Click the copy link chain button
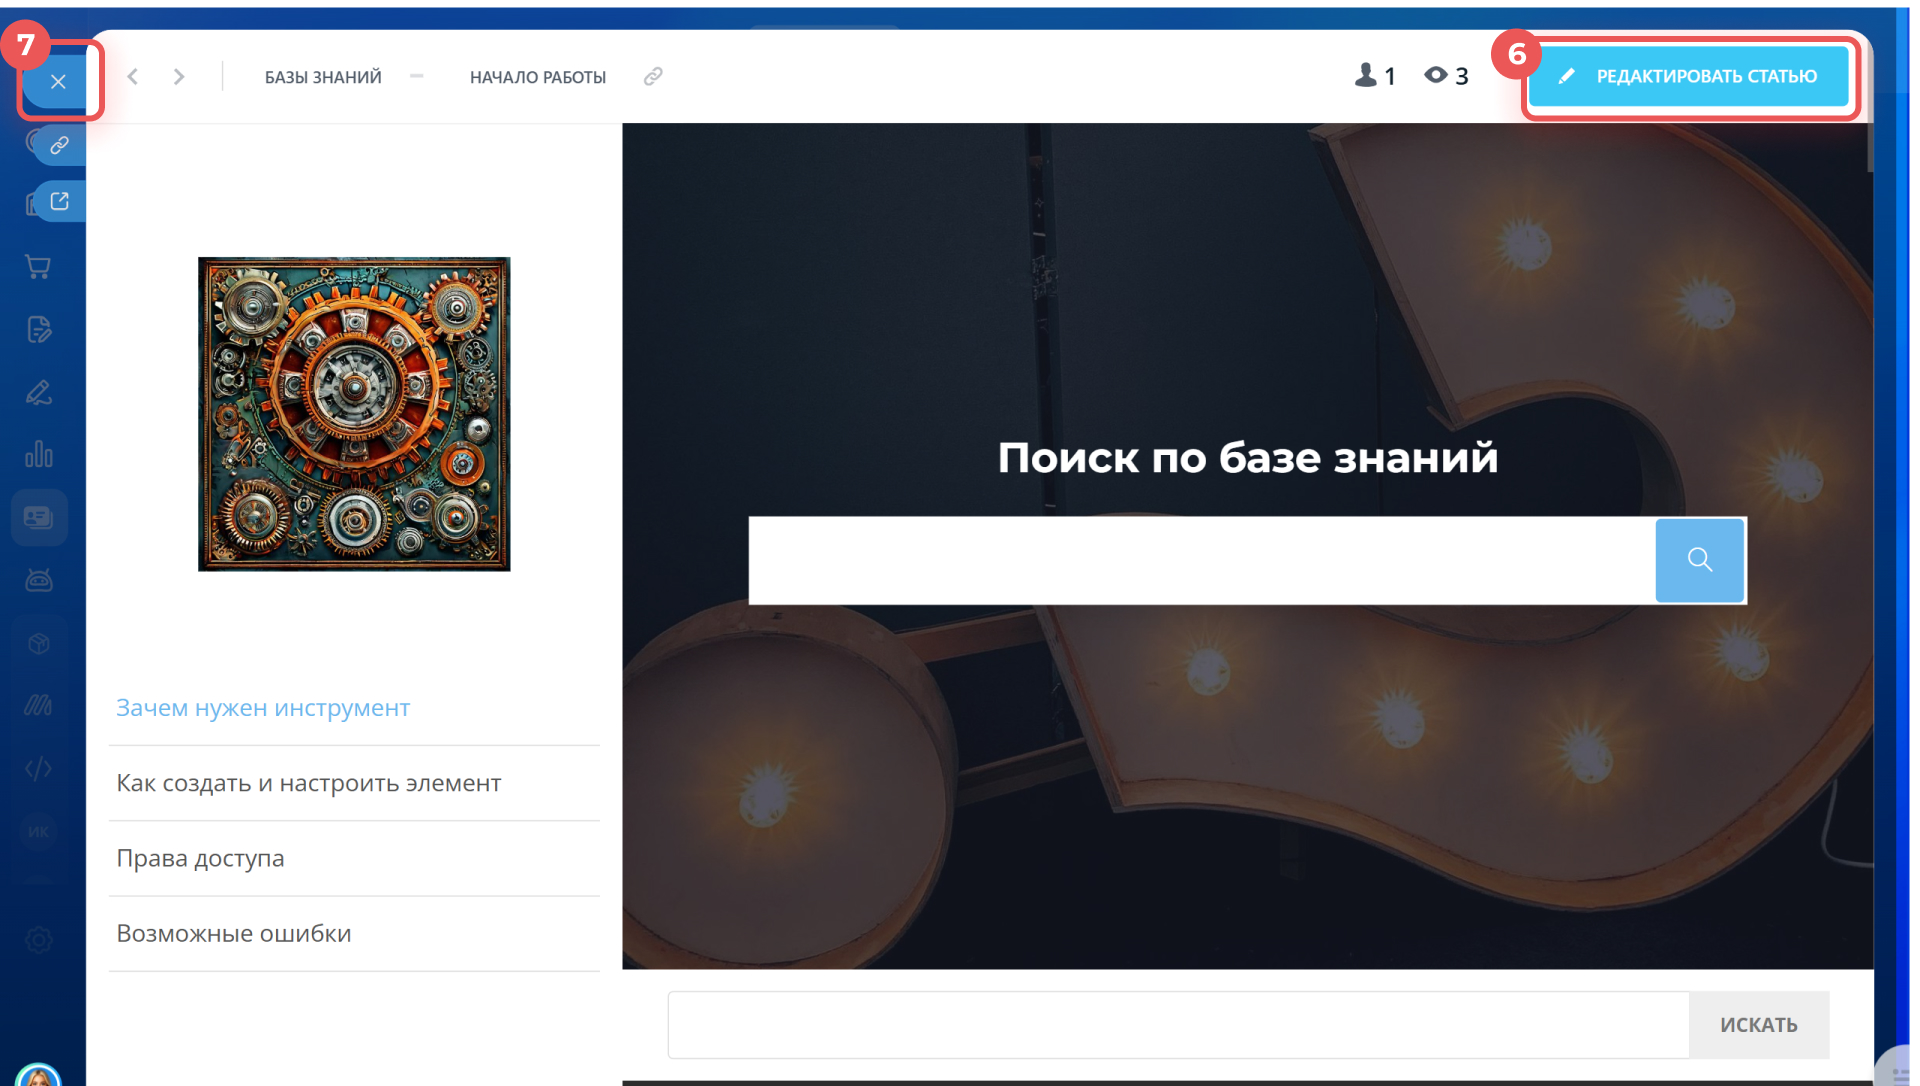 (60, 146)
